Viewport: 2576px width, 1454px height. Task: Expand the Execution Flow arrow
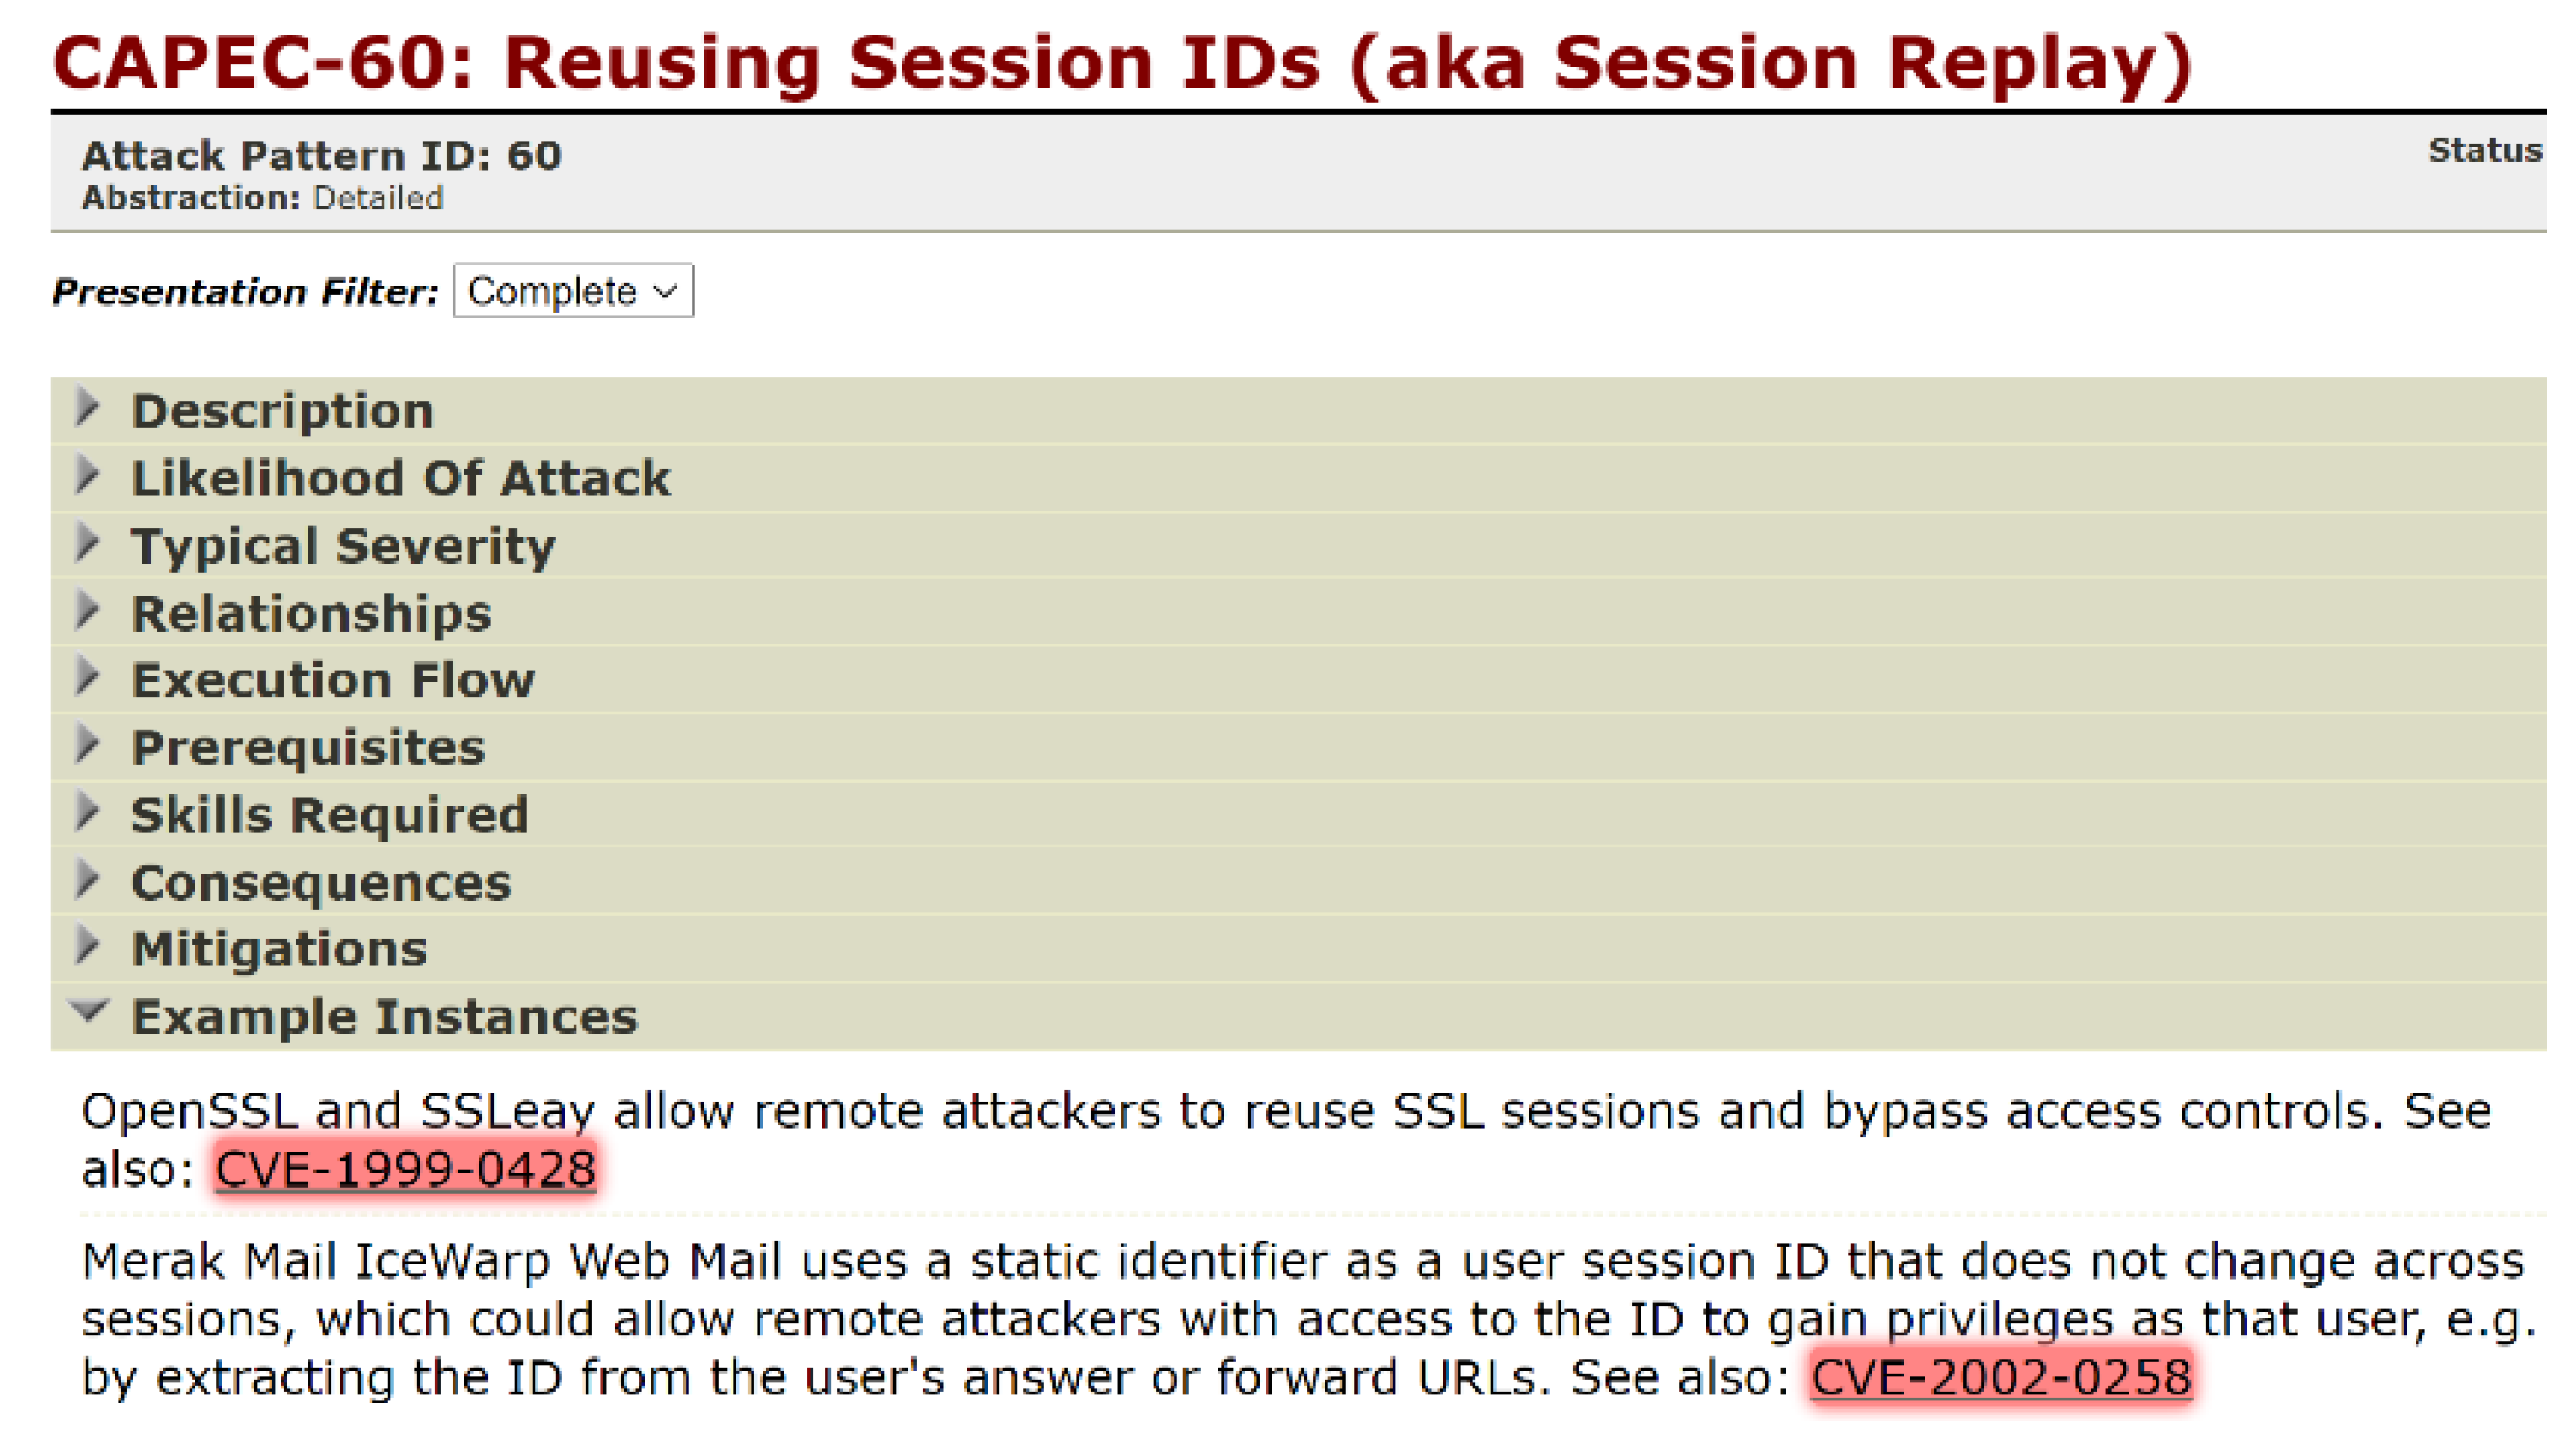pyautogui.click(x=88, y=677)
